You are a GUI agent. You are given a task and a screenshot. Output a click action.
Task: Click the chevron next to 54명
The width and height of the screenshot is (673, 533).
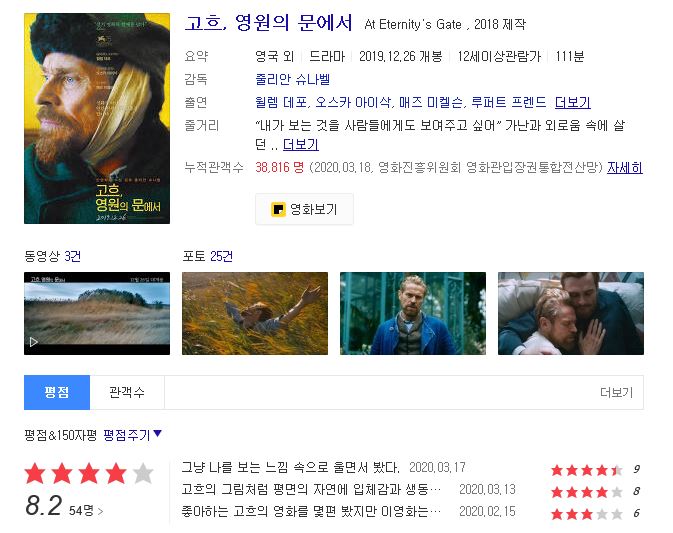pos(100,512)
